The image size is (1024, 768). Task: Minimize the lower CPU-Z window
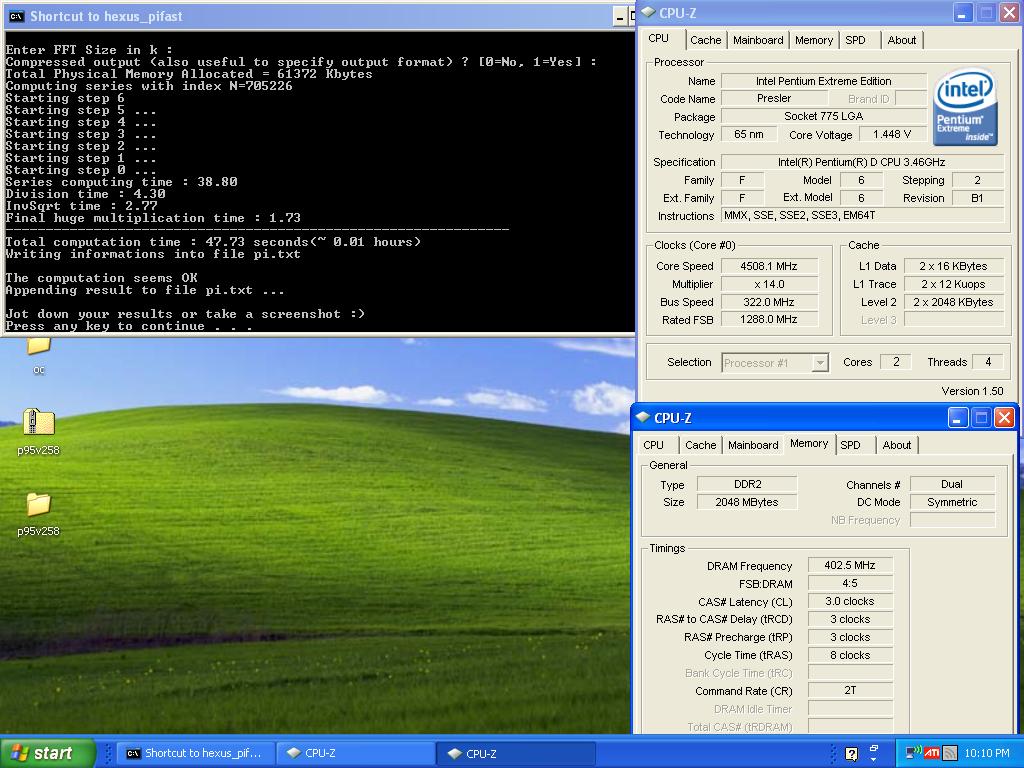[x=958, y=418]
